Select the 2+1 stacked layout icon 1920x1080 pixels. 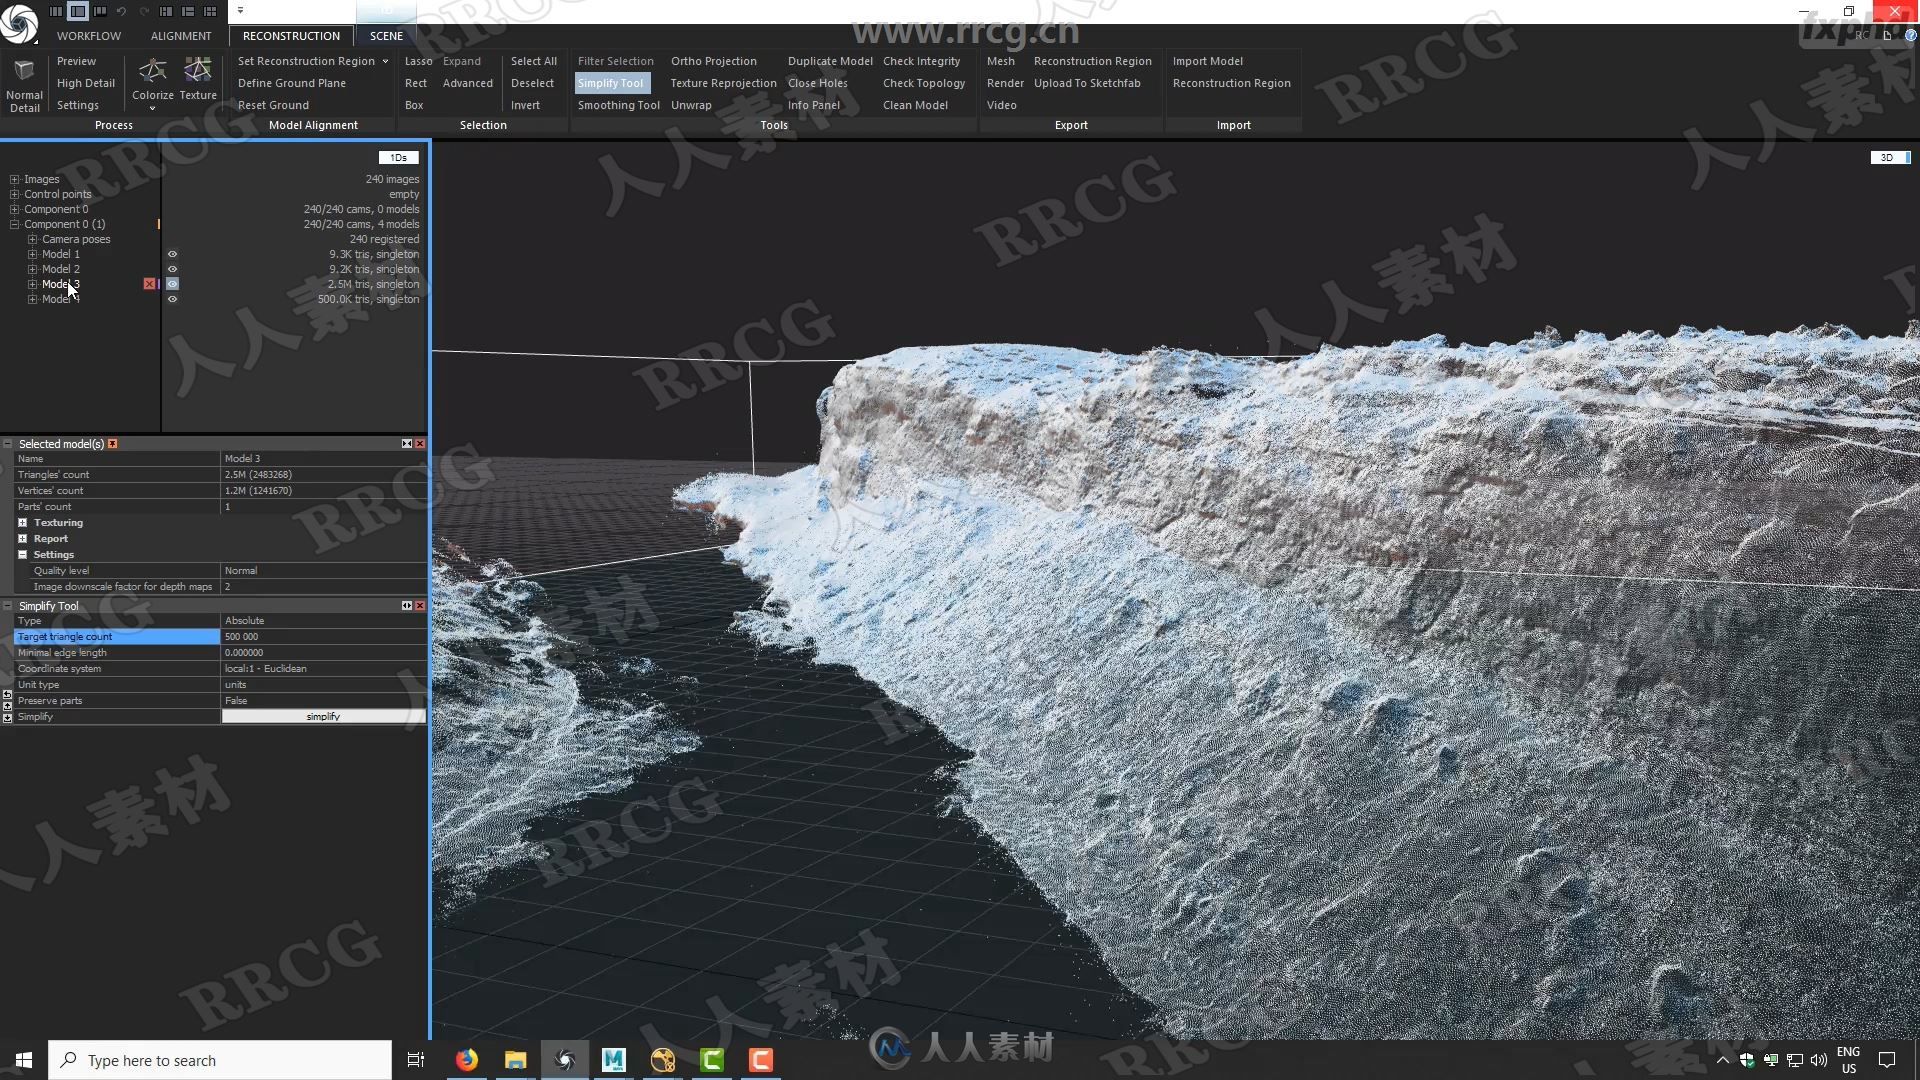188,11
